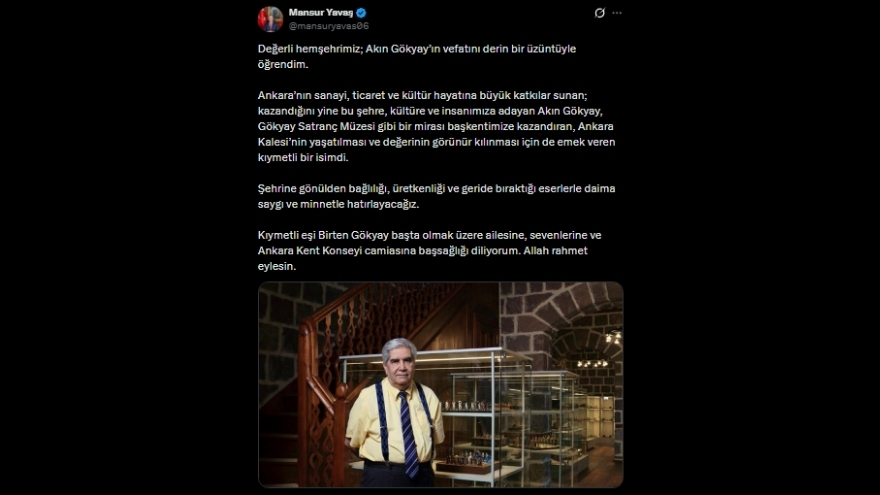Open the @mansuryavas06 handle link
Viewport: 880px width, 495px height.
click(x=328, y=26)
